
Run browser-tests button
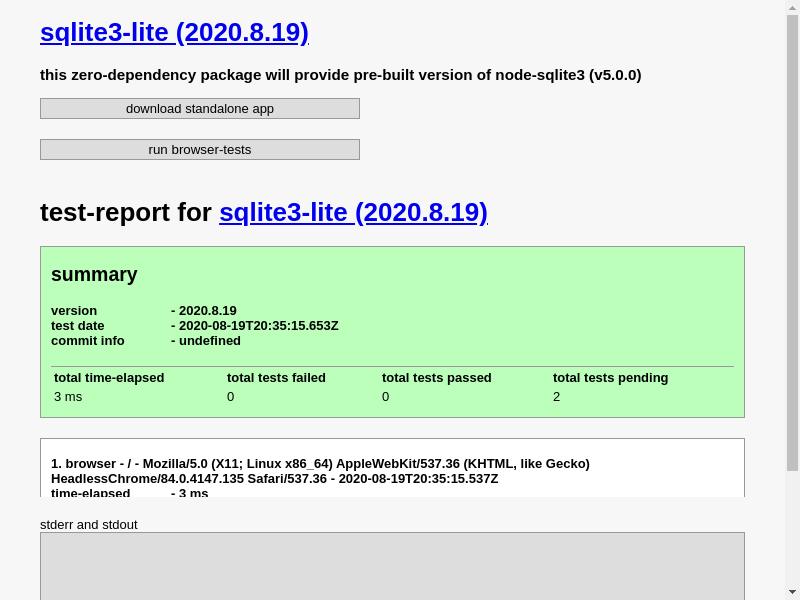coord(200,149)
